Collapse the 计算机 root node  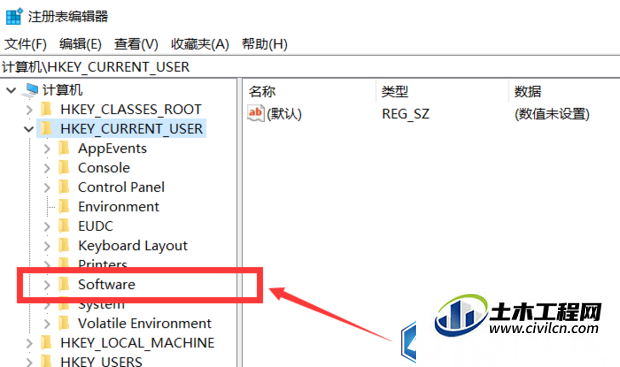click(x=11, y=90)
